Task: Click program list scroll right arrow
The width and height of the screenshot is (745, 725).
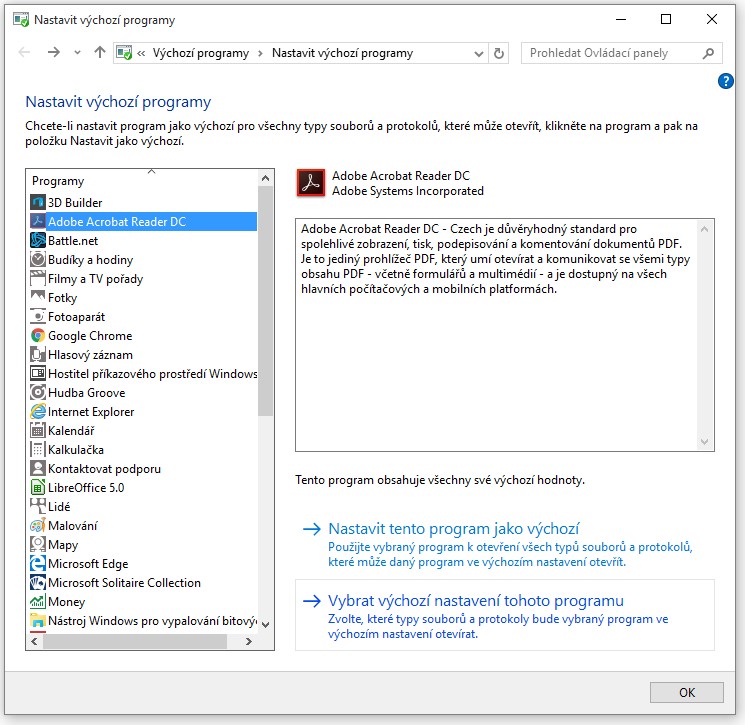Action: pos(248,641)
